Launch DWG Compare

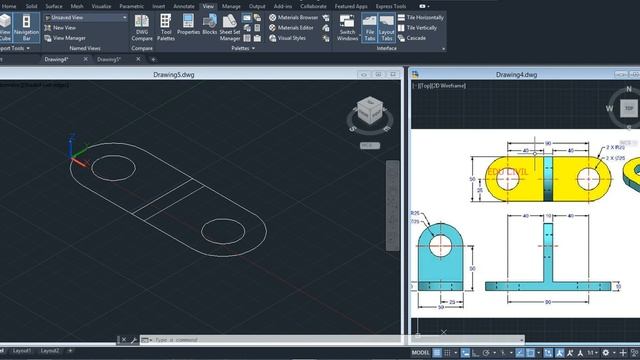point(142,27)
